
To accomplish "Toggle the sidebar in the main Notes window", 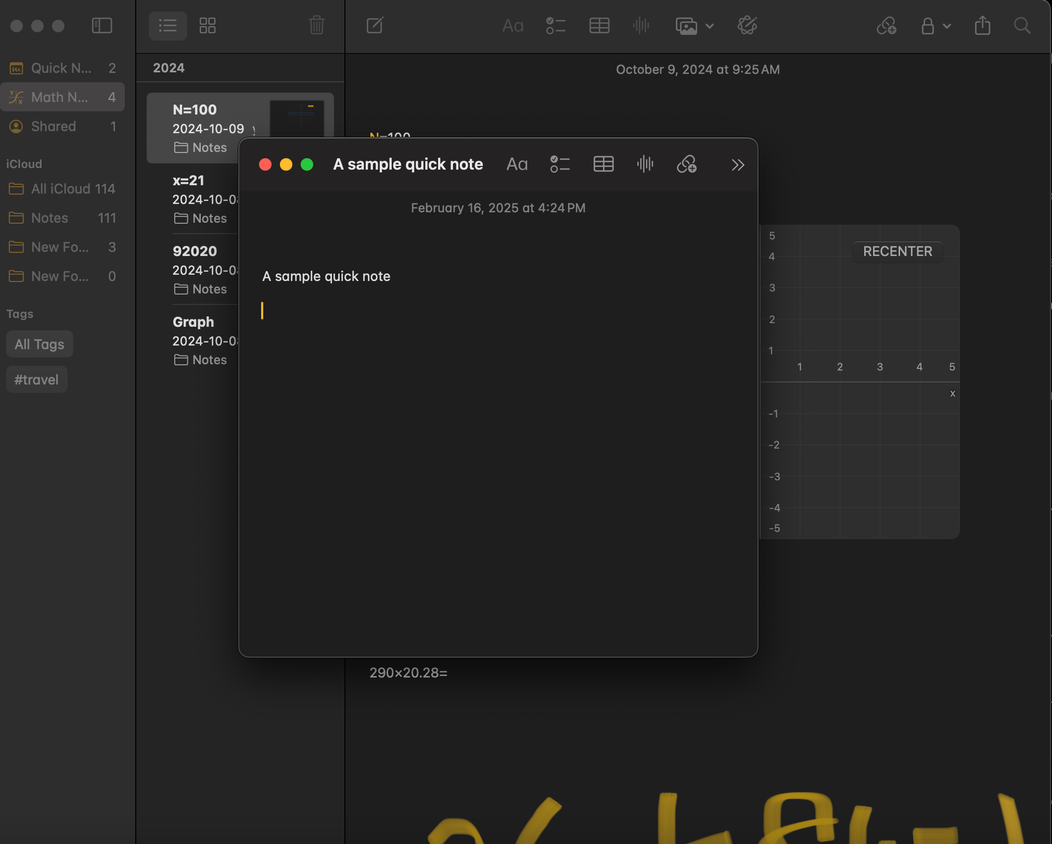I will [x=102, y=25].
